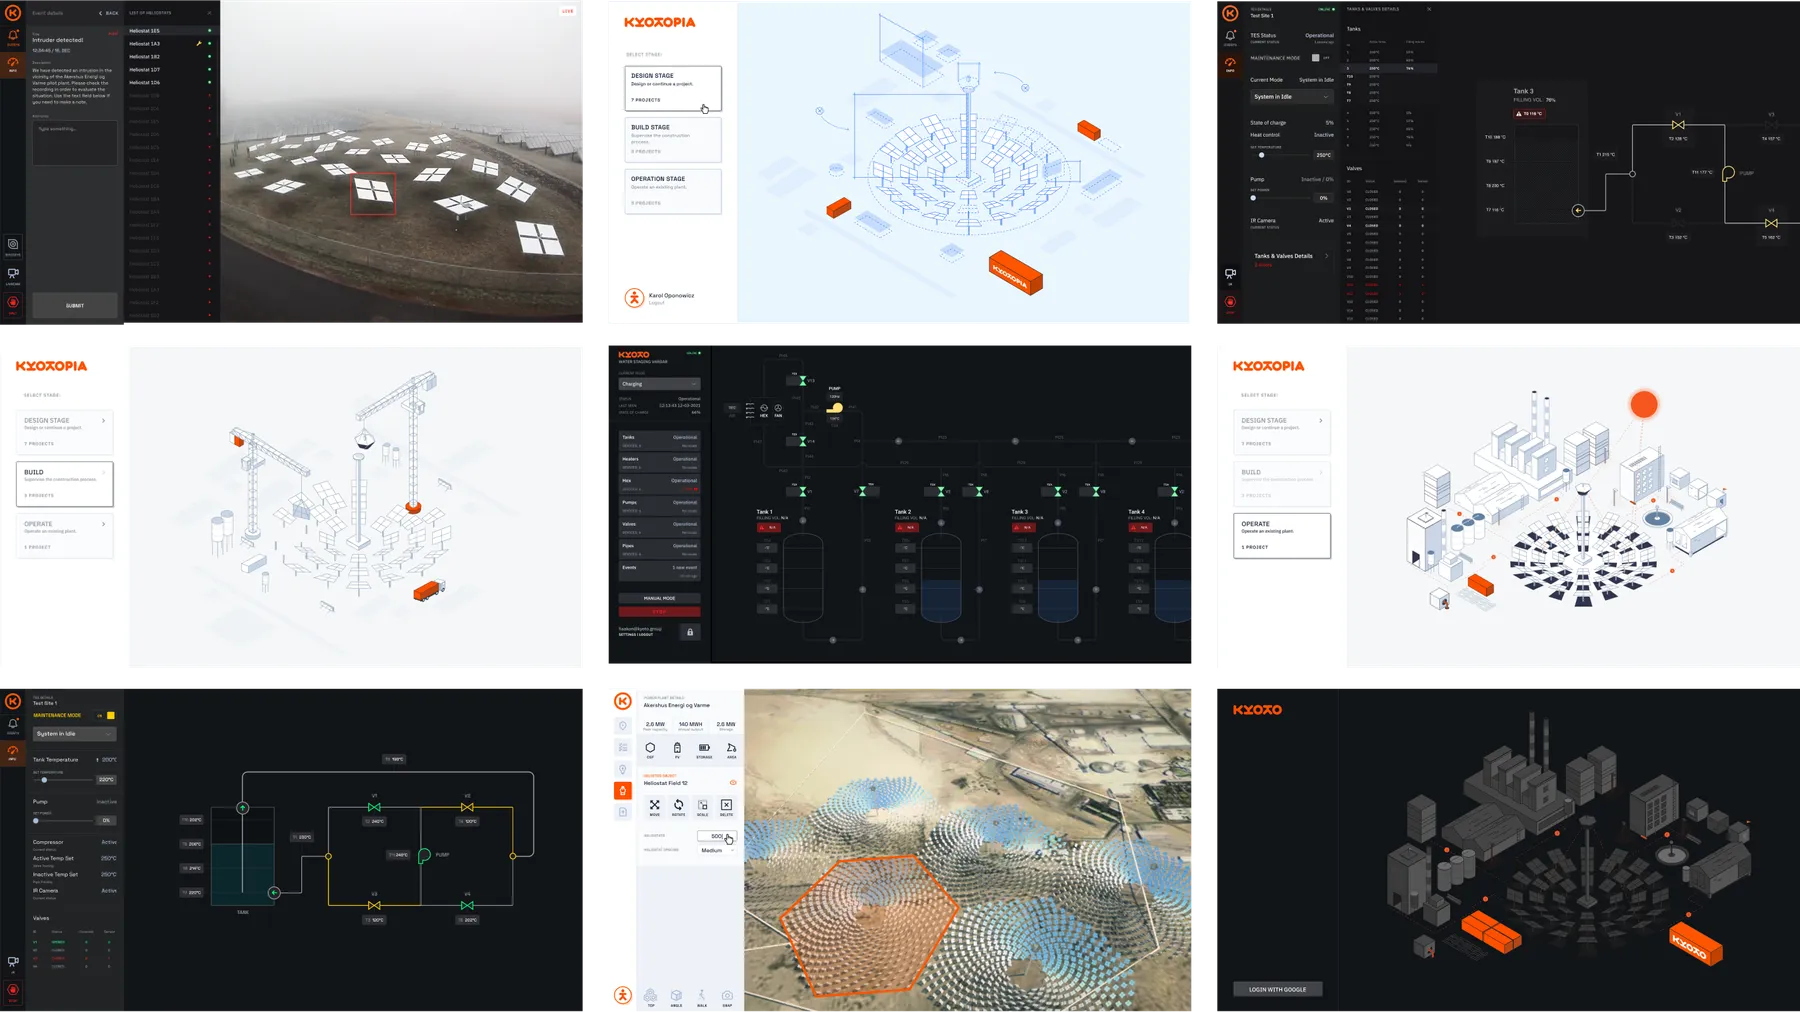Open the Charging mode dropdown

coord(659,384)
